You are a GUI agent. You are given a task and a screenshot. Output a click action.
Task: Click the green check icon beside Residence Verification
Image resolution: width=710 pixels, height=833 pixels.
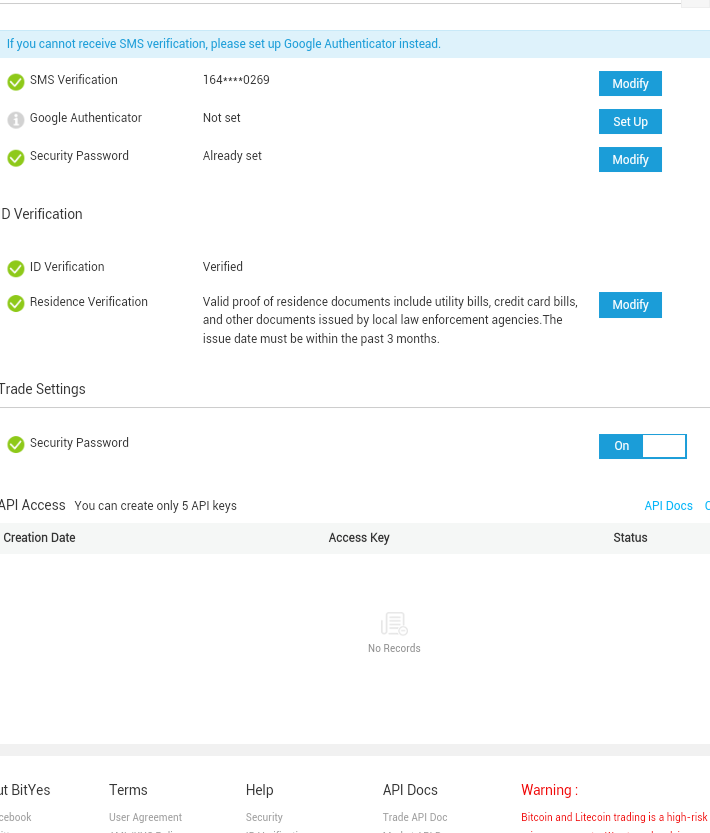click(x=16, y=303)
